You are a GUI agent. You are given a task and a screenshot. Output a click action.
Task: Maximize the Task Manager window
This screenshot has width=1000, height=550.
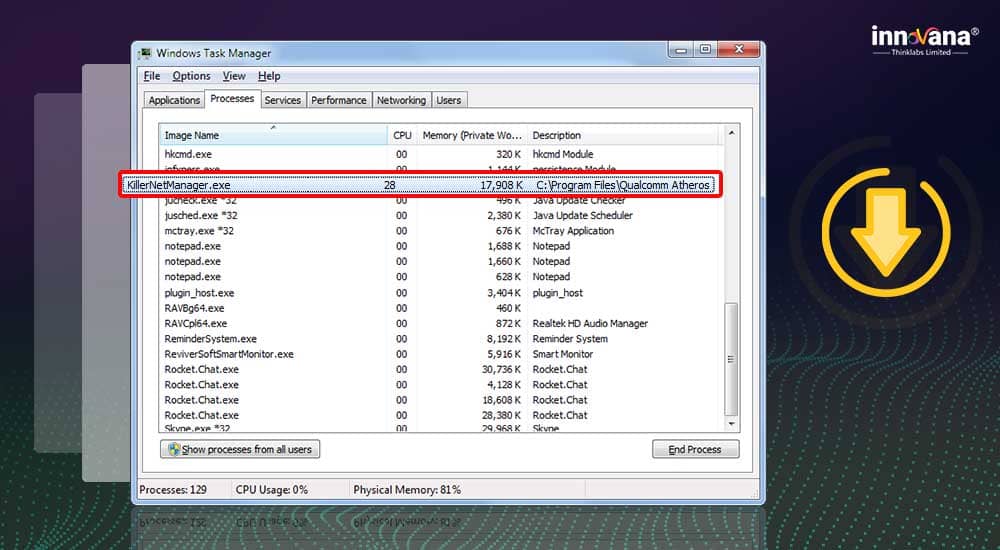click(x=705, y=49)
